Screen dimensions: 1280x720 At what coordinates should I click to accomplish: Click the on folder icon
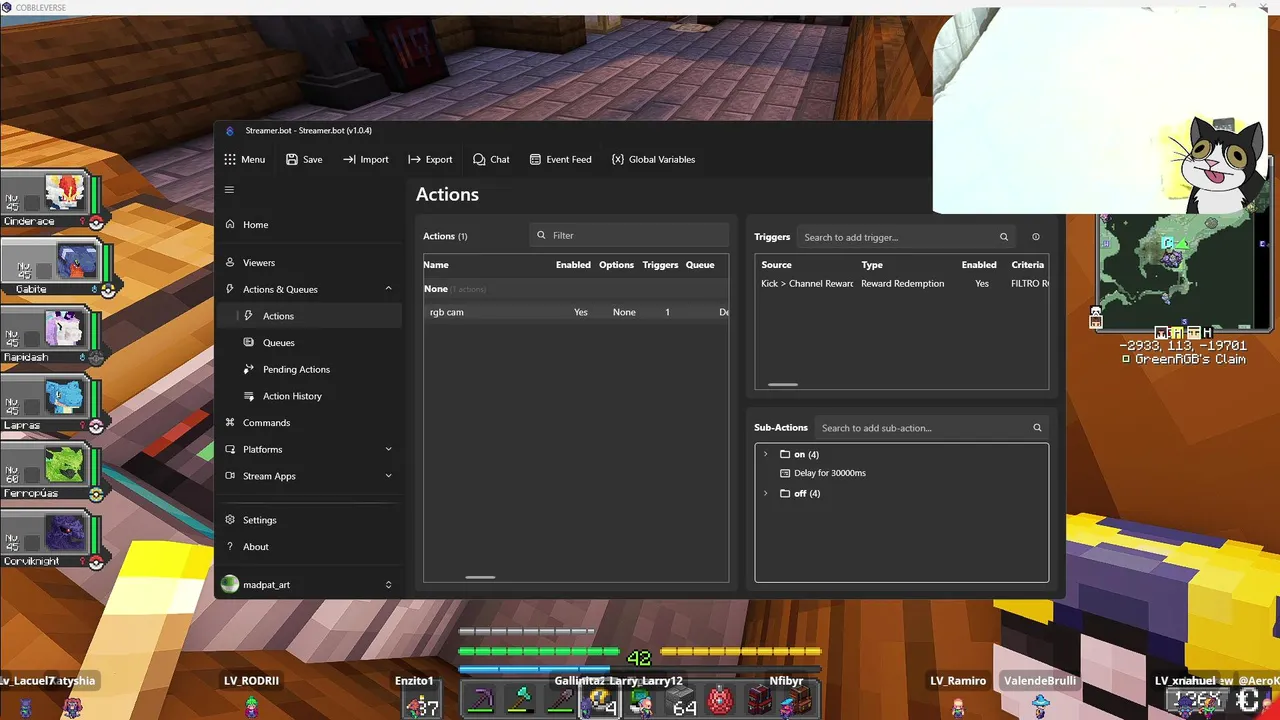(x=785, y=454)
